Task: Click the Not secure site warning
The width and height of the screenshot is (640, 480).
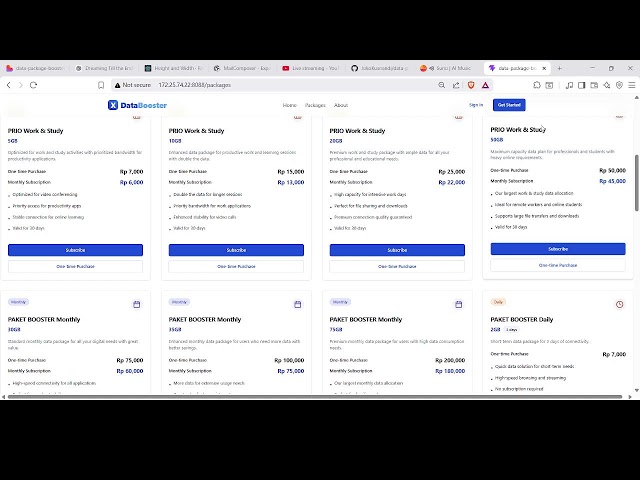Action: click(133, 85)
